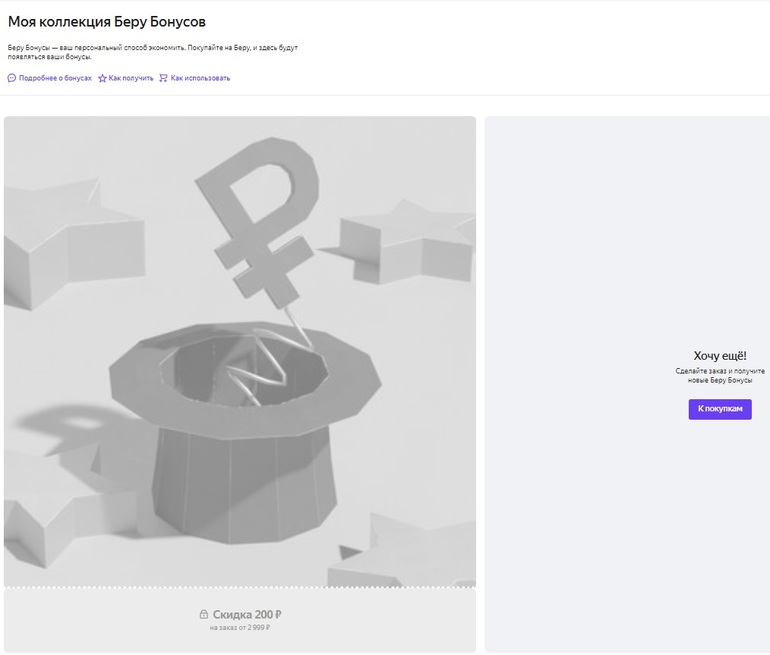Click the Моя коллекция Беру Бонусов title
The image size is (770, 655).
(108, 21)
